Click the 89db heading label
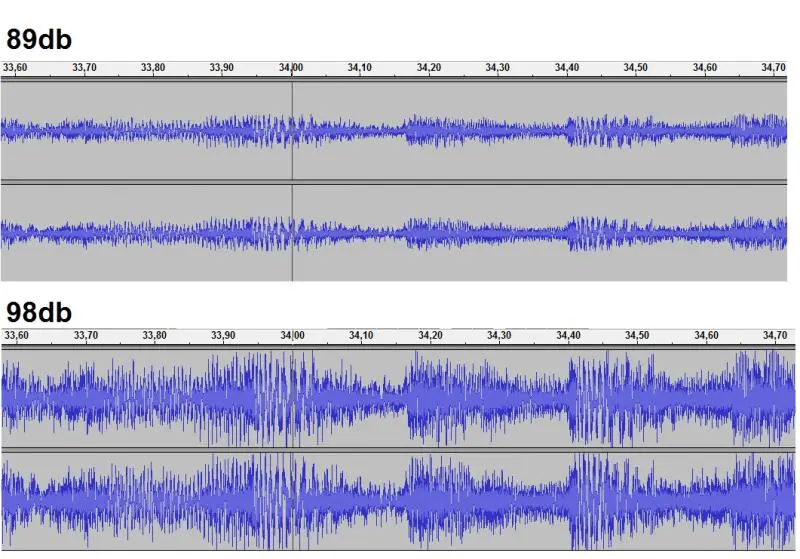The width and height of the screenshot is (800, 559). pos(39,39)
